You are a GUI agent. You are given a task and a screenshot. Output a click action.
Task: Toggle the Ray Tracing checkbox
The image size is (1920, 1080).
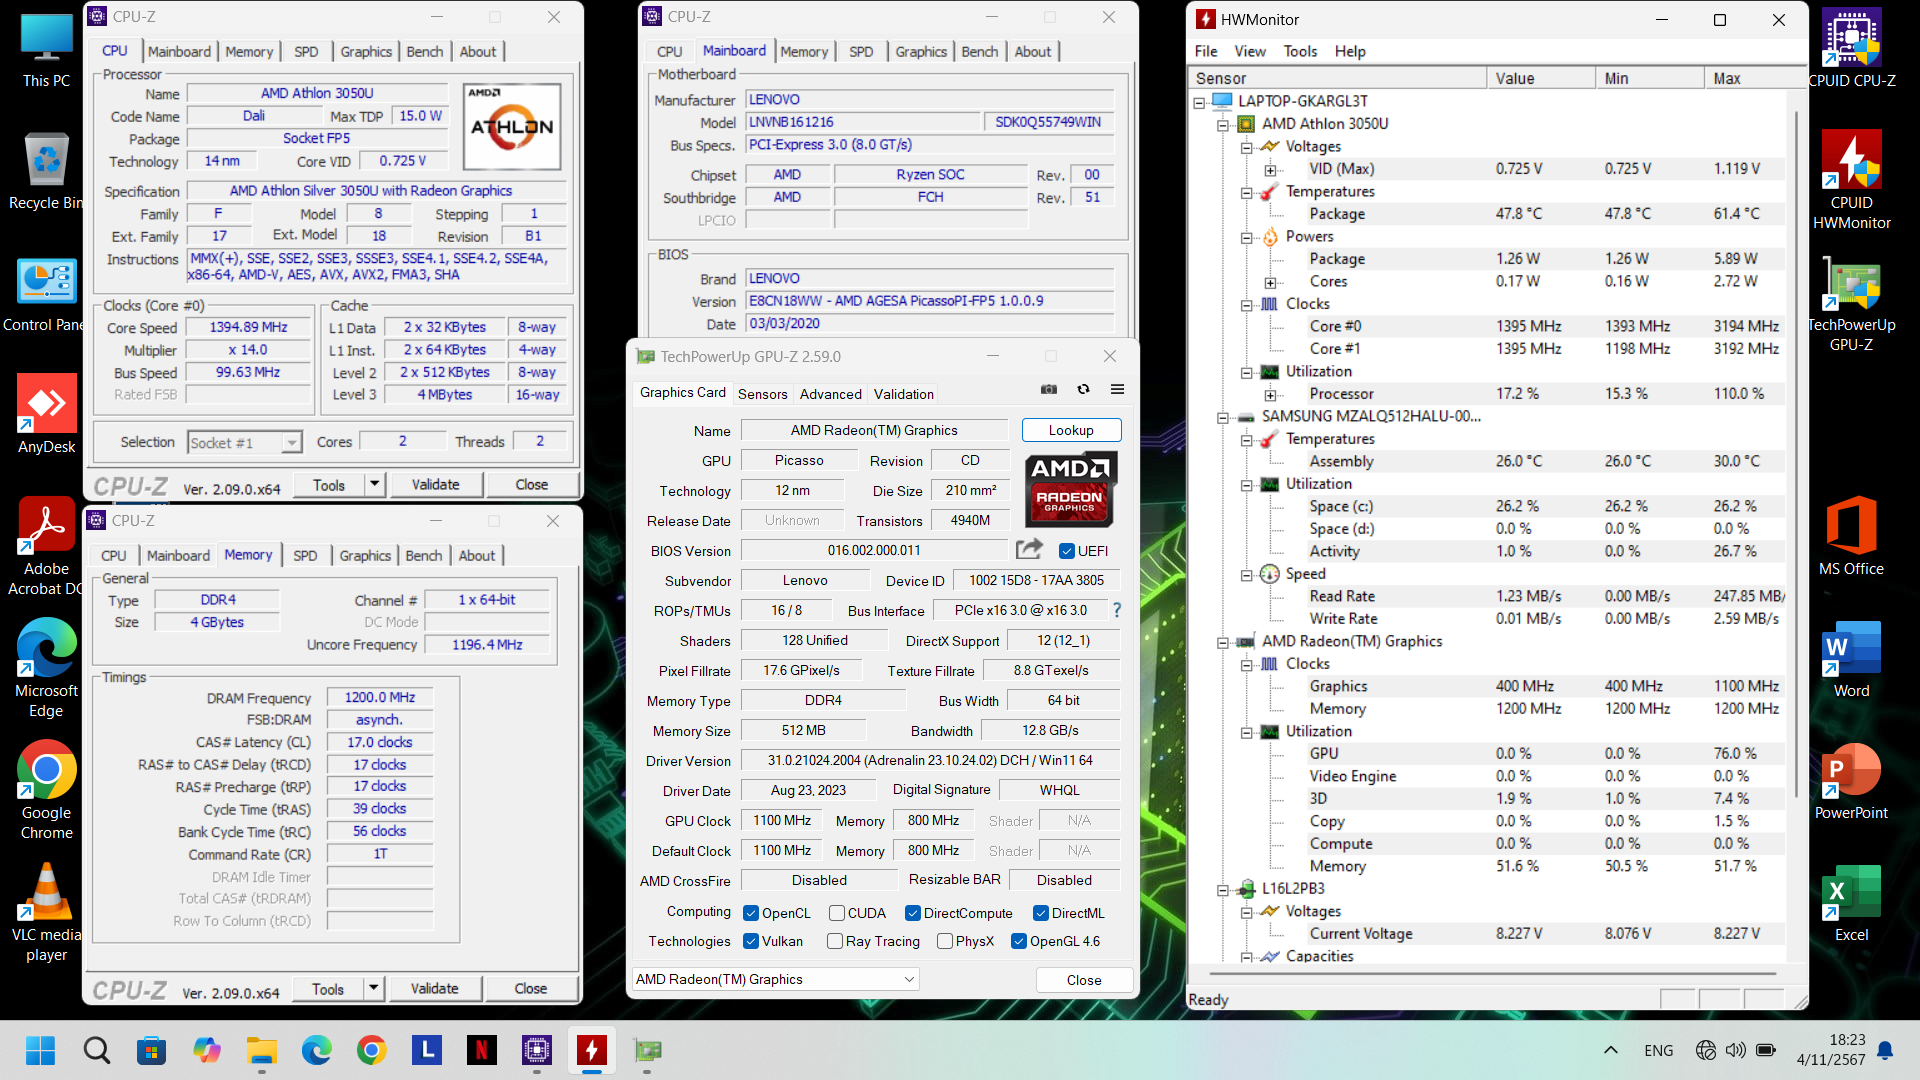coord(835,941)
